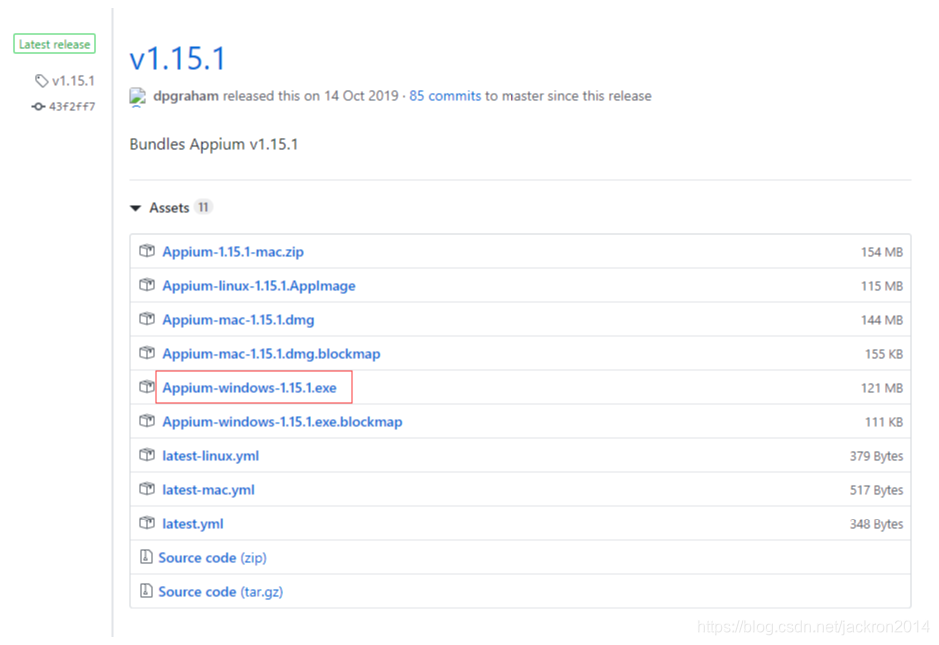
Task: Click the Assets count badge 11
Action: [x=204, y=207]
